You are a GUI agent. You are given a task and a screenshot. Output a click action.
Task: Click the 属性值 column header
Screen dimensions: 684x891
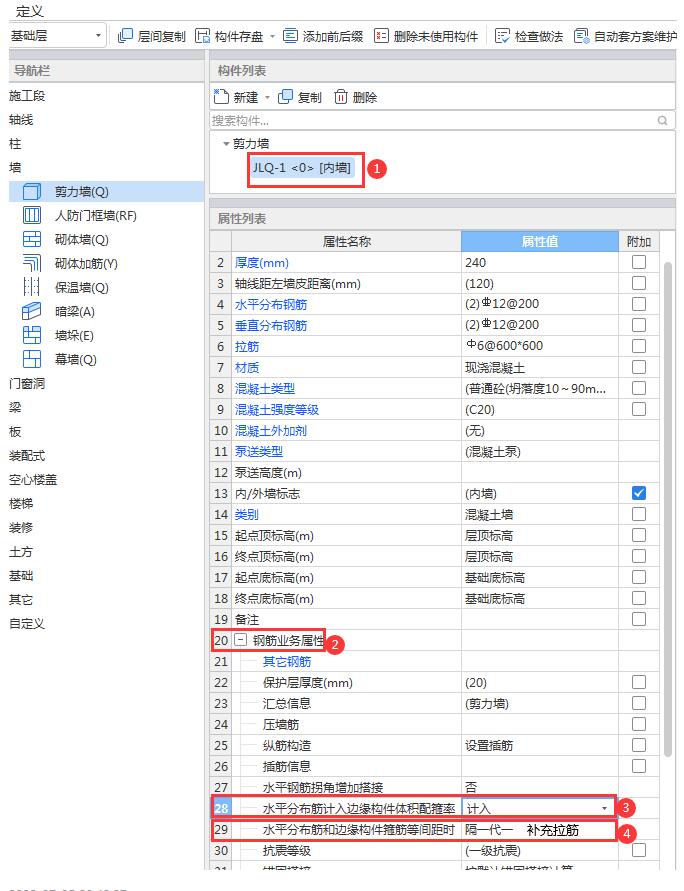540,242
